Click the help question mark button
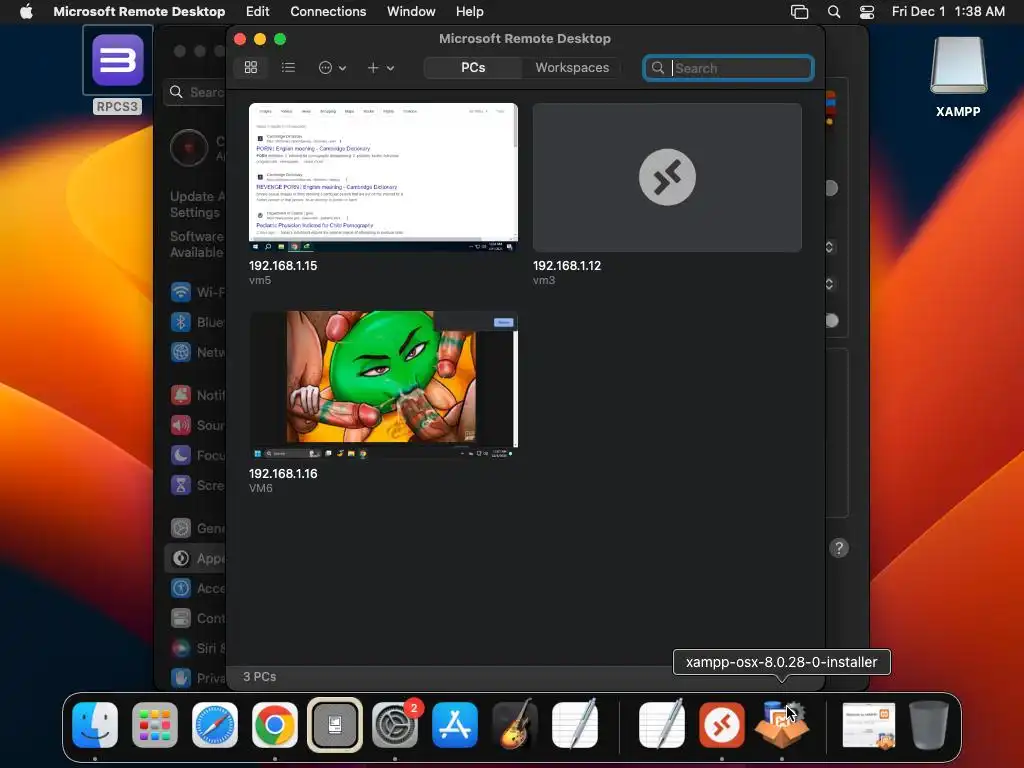 click(x=839, y=548)
